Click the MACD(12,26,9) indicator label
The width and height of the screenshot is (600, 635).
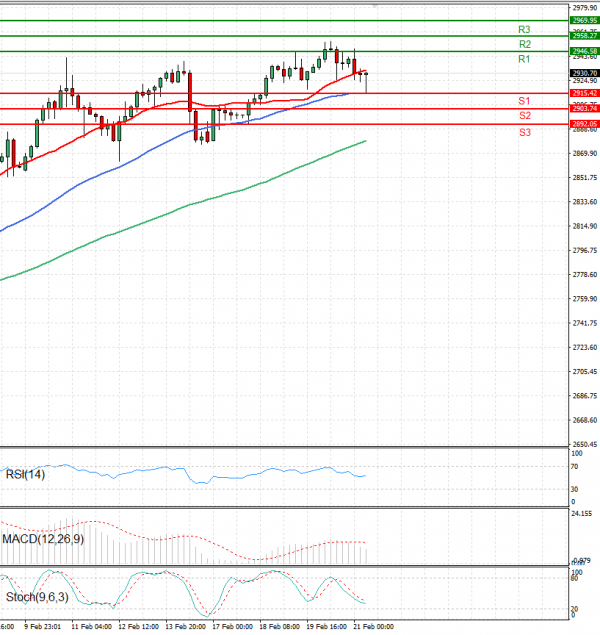tap(43, 539)
